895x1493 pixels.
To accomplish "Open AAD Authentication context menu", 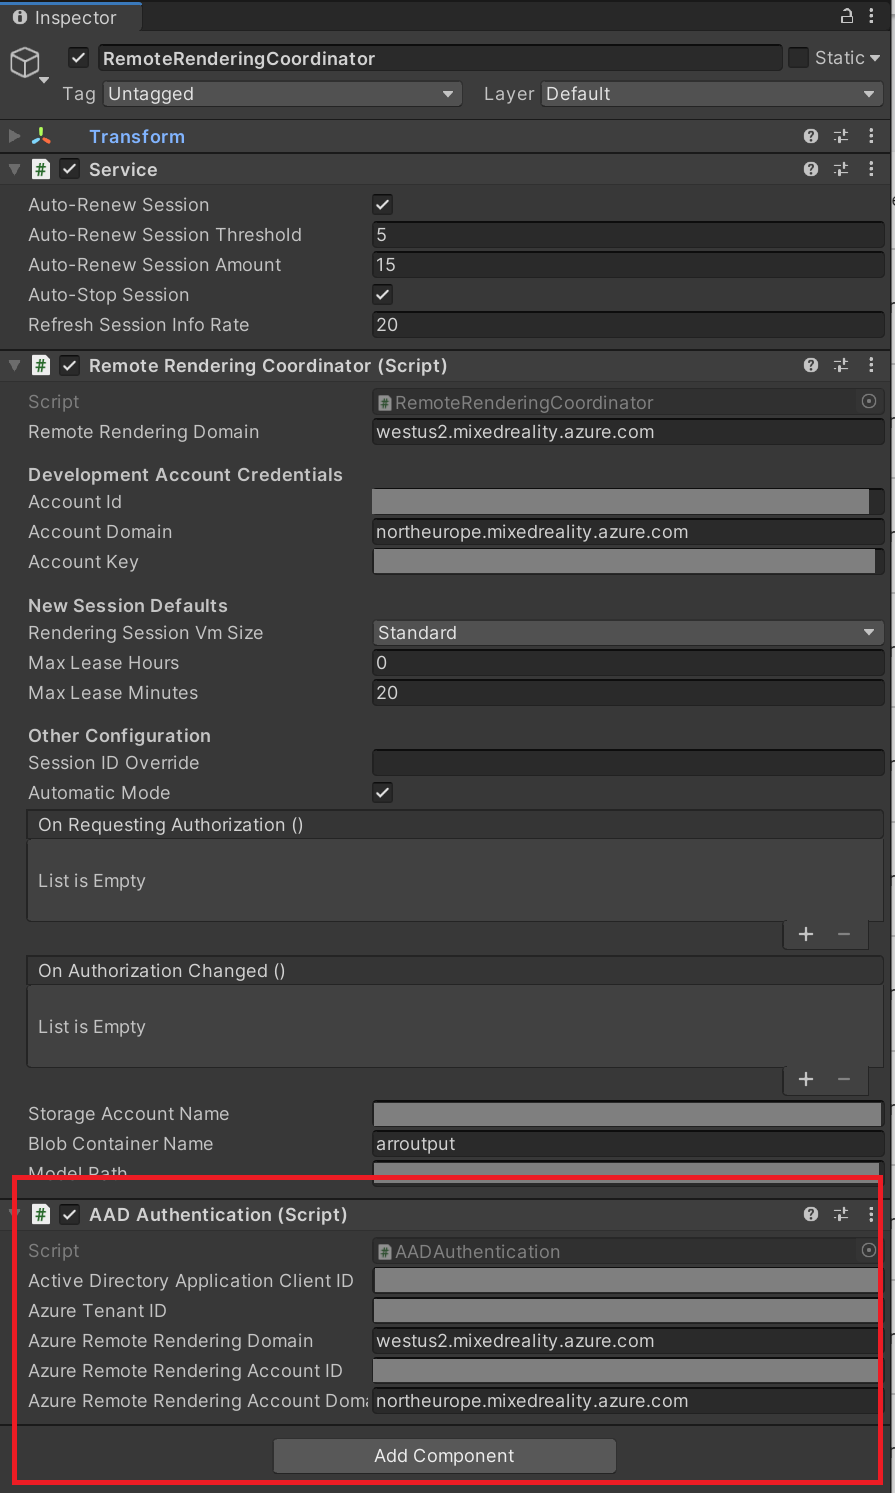I will 871,1214.
